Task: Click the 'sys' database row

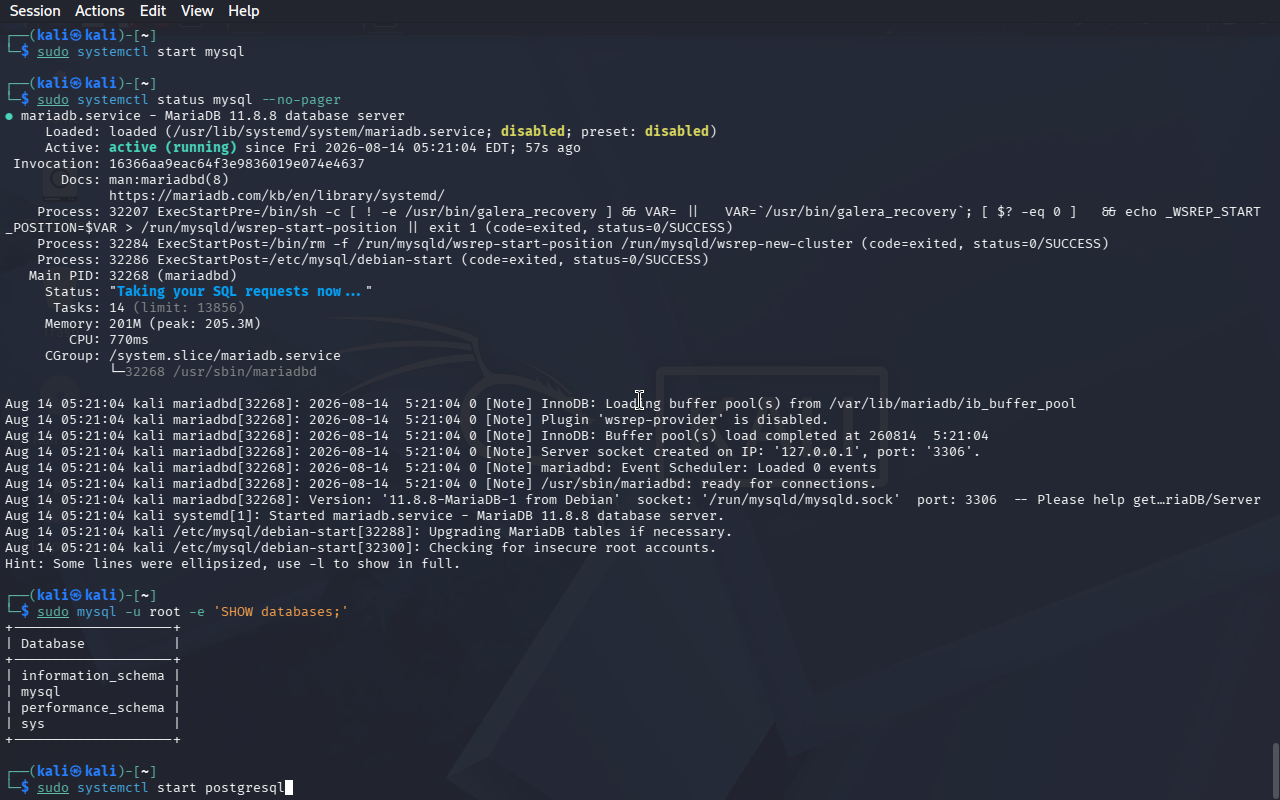Action: [x=92, y=724]
